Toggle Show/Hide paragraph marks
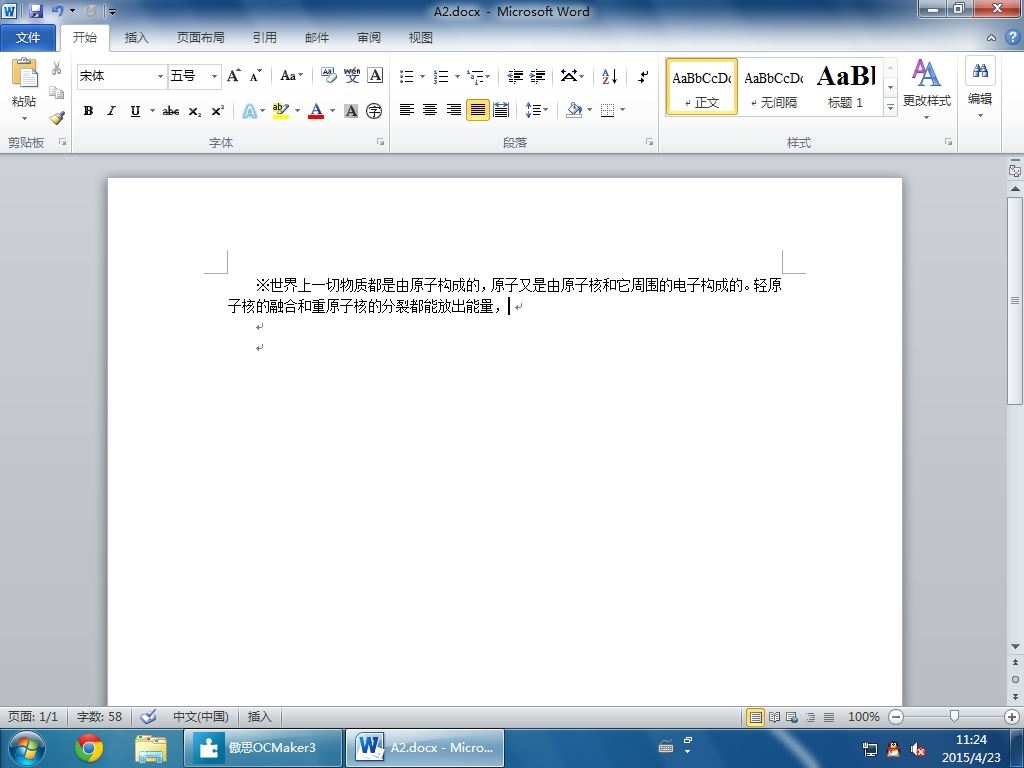 tap(643, 76)
